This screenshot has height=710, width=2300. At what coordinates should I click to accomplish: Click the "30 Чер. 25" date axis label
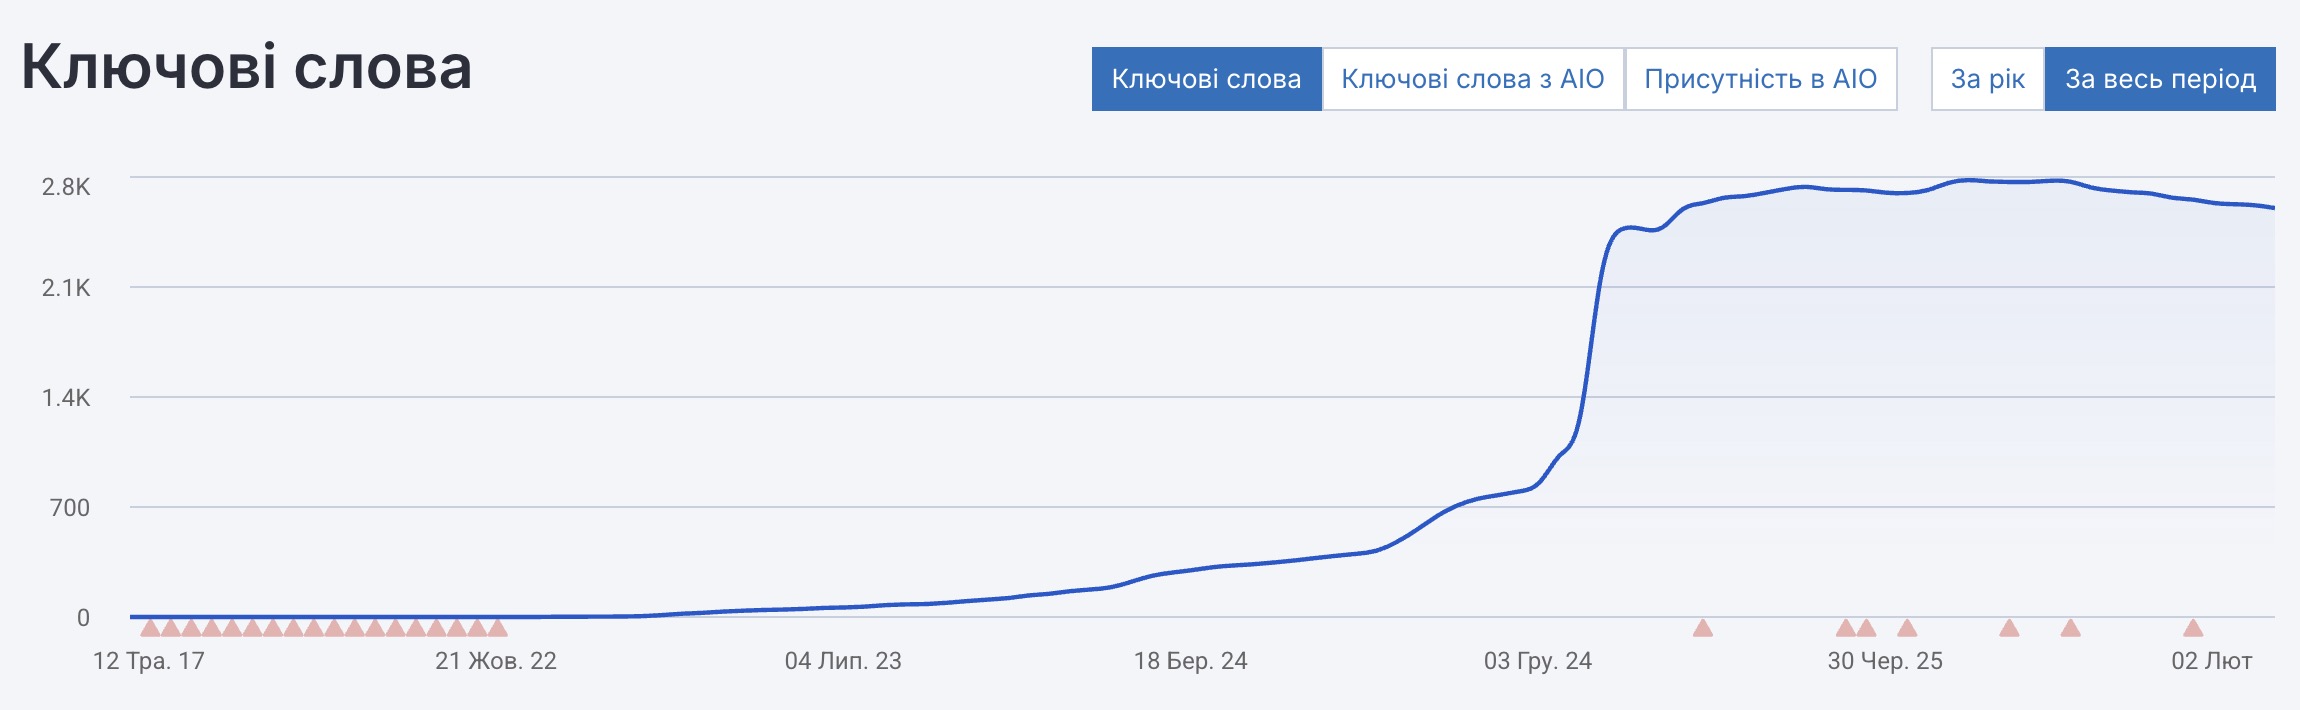click(x=1885, y=661)
